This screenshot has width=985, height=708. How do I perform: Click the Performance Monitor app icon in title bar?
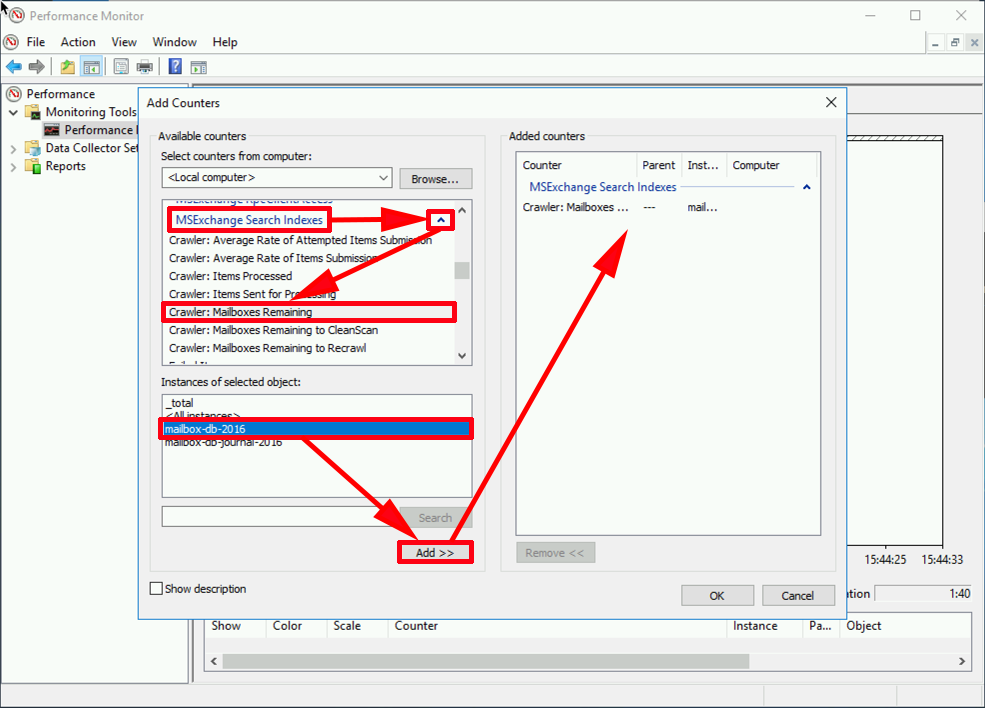(x=16, y=16)
